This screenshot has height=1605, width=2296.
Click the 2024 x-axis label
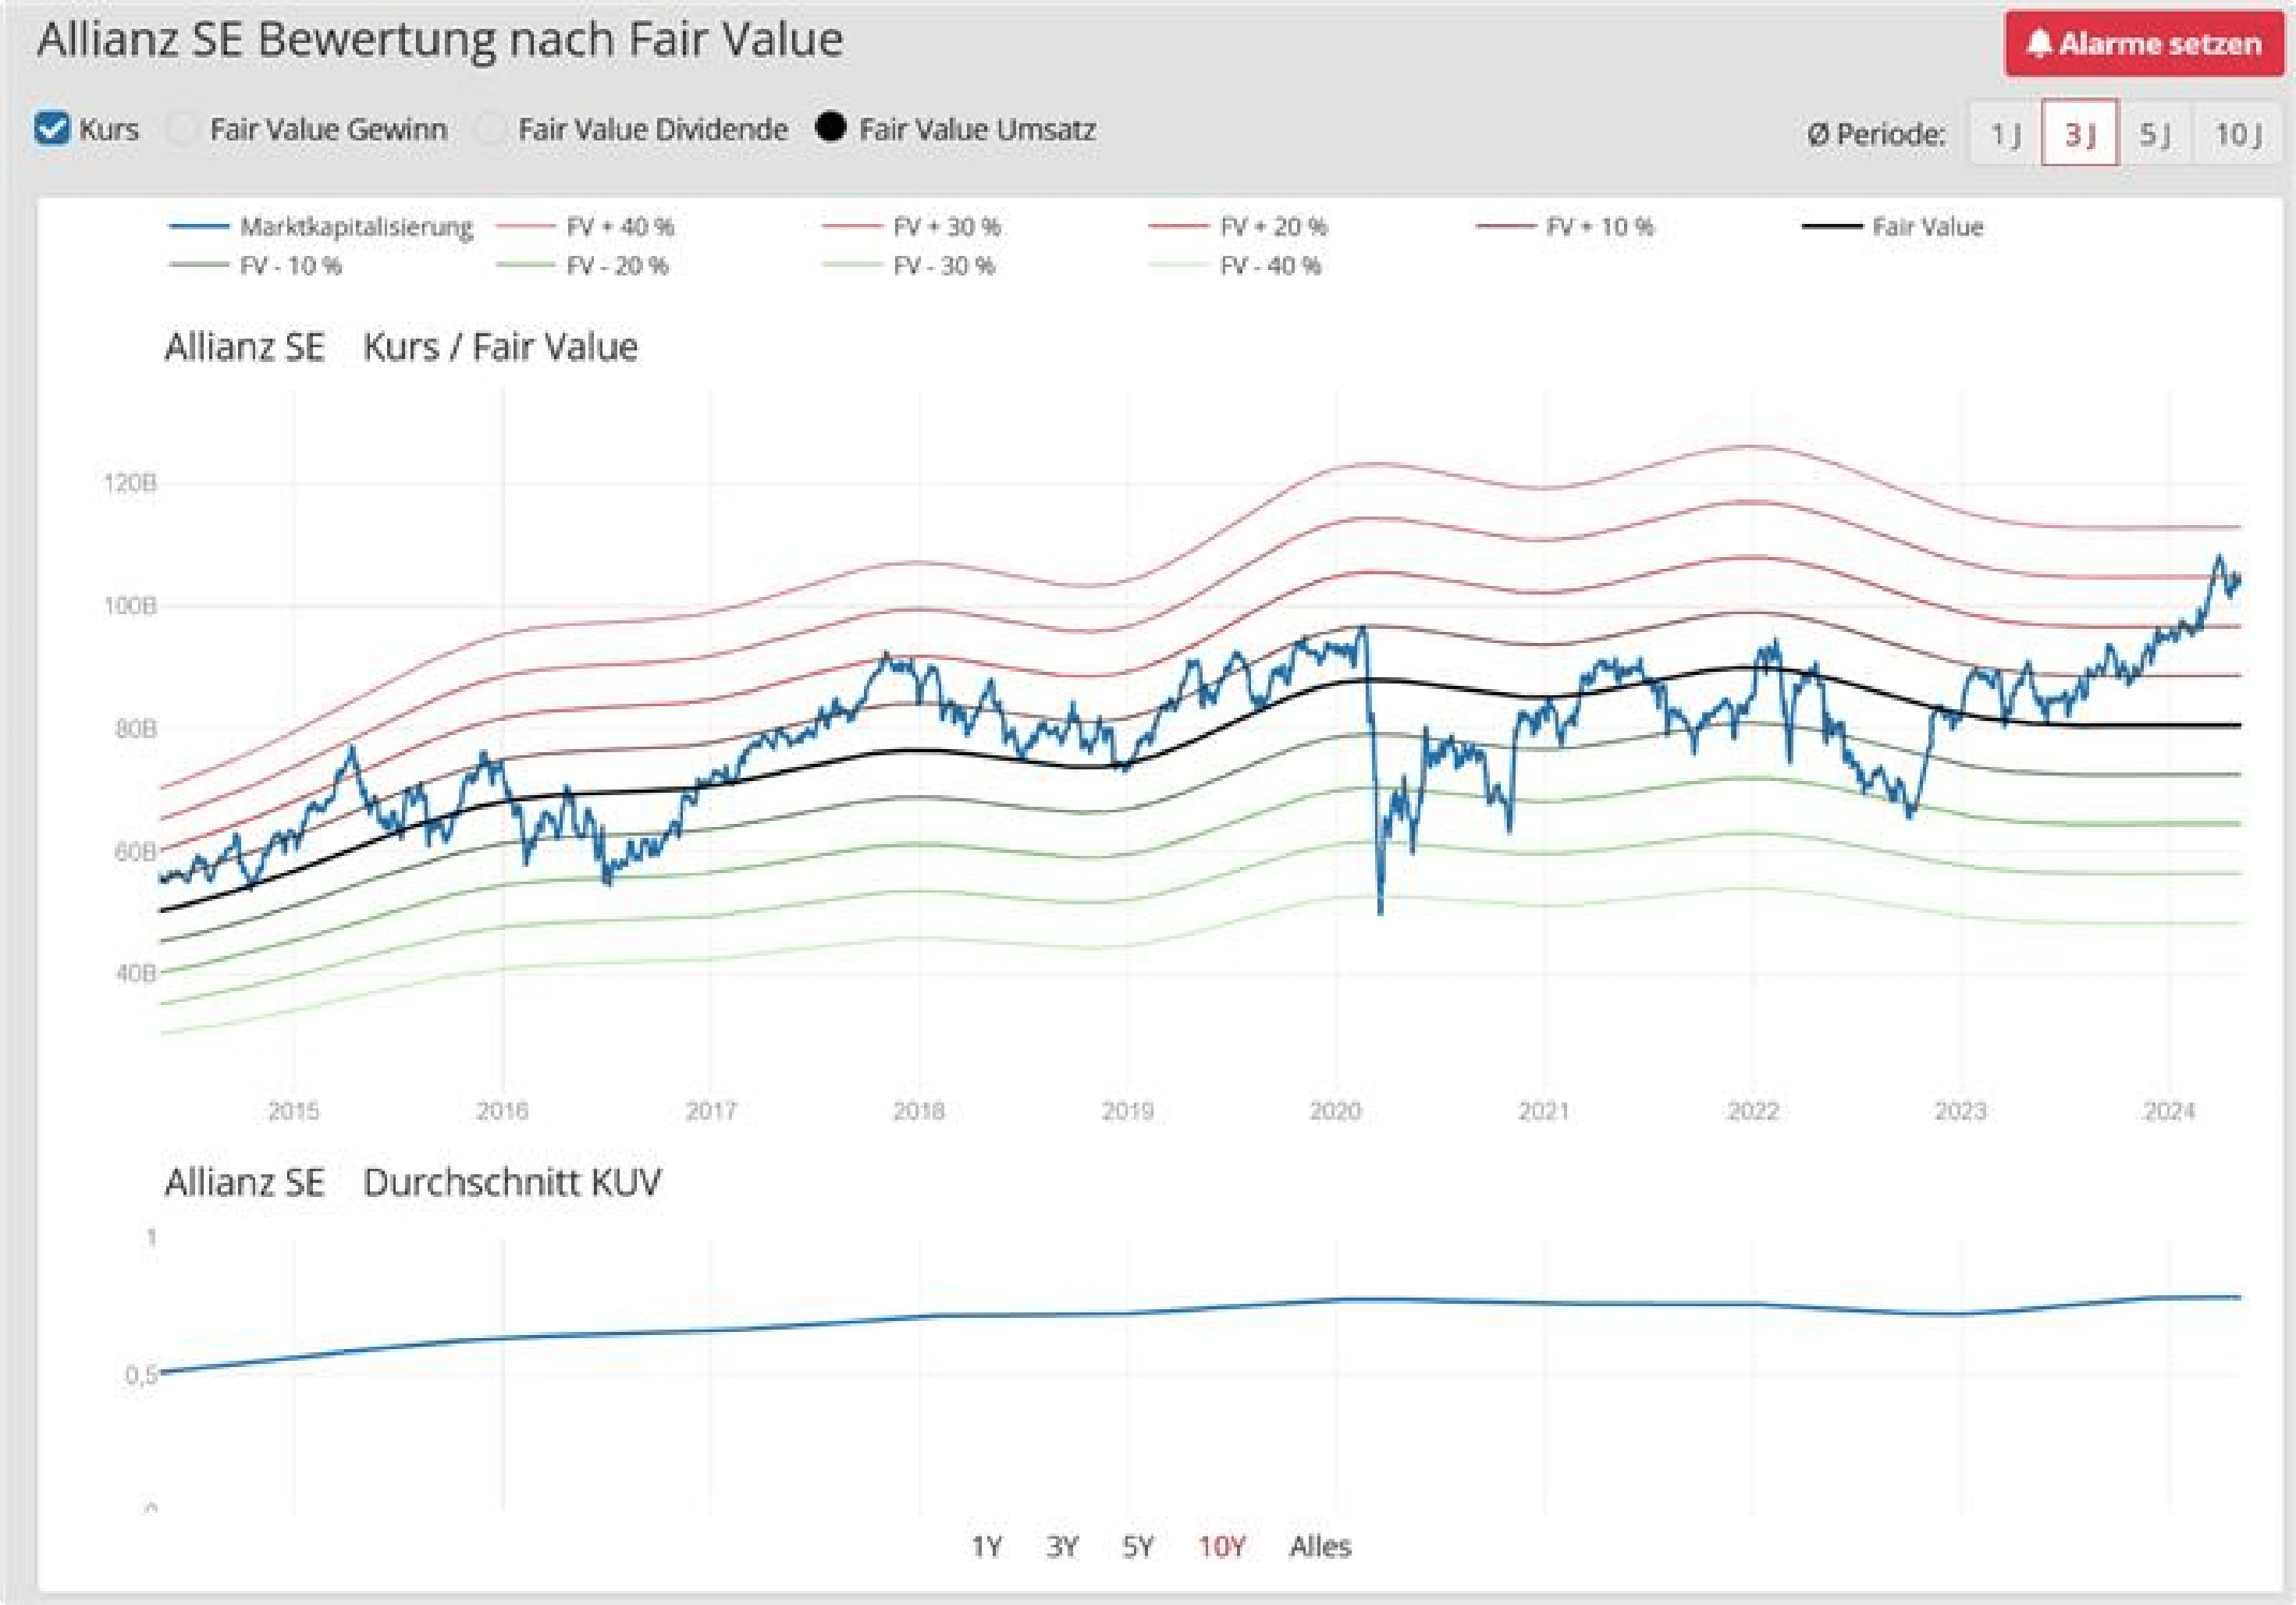point(2169,1111)
